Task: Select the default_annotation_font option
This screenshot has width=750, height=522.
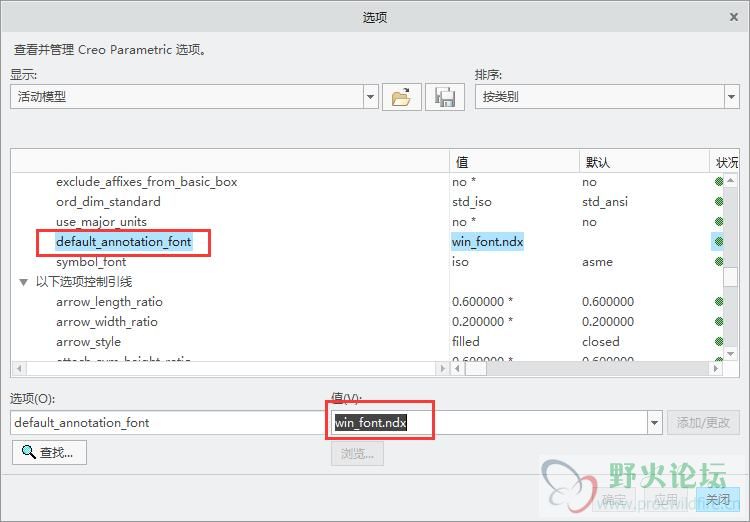Action: click(x=123, y=242)
